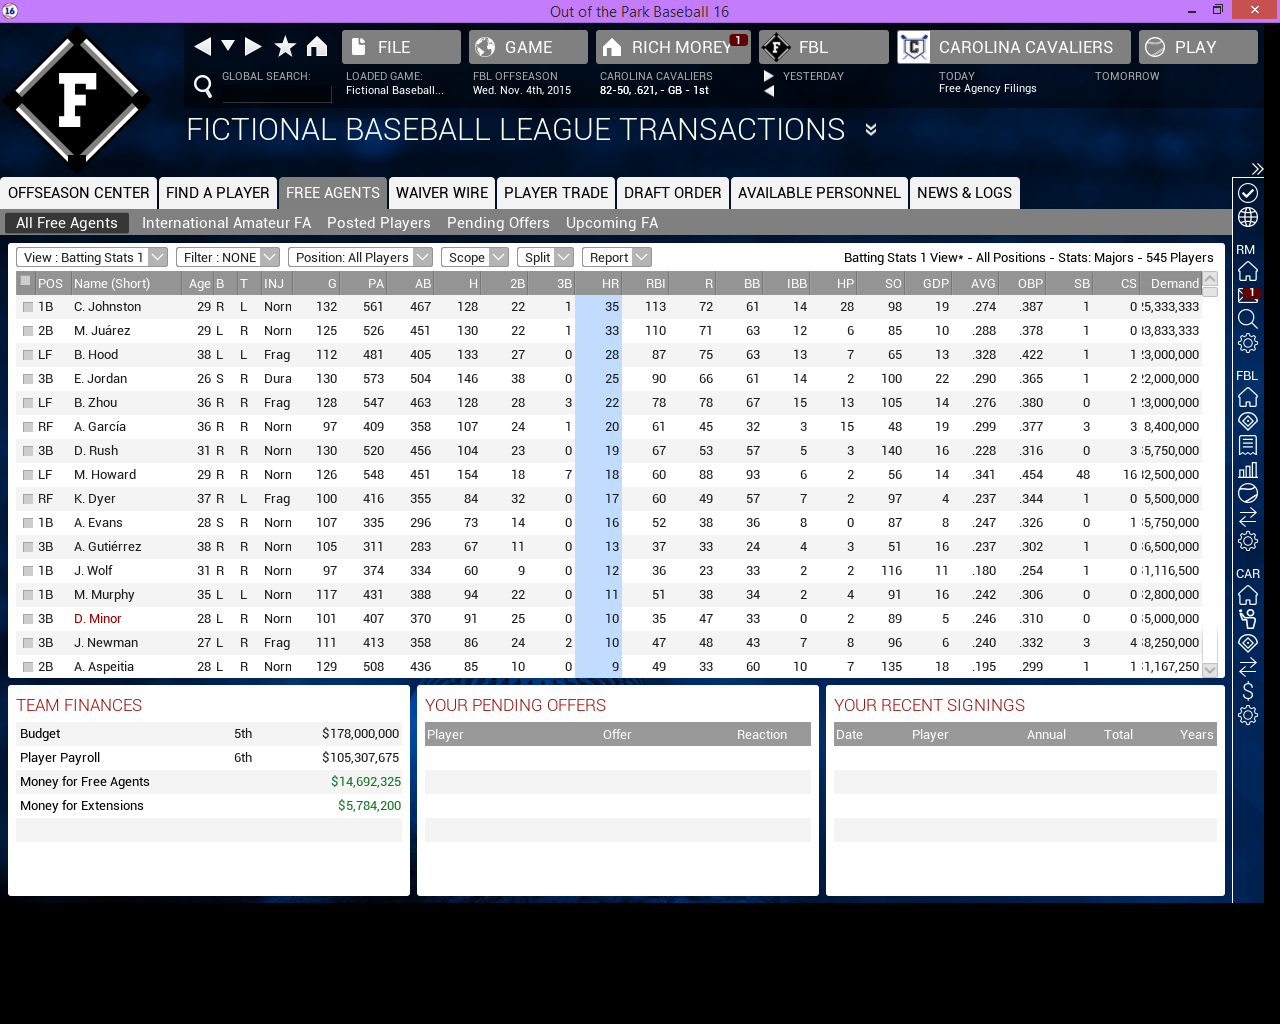Screen dimensions: 1280x1024
Task: Expand the Position: All Players dropdown
Action: pos(362,257)
